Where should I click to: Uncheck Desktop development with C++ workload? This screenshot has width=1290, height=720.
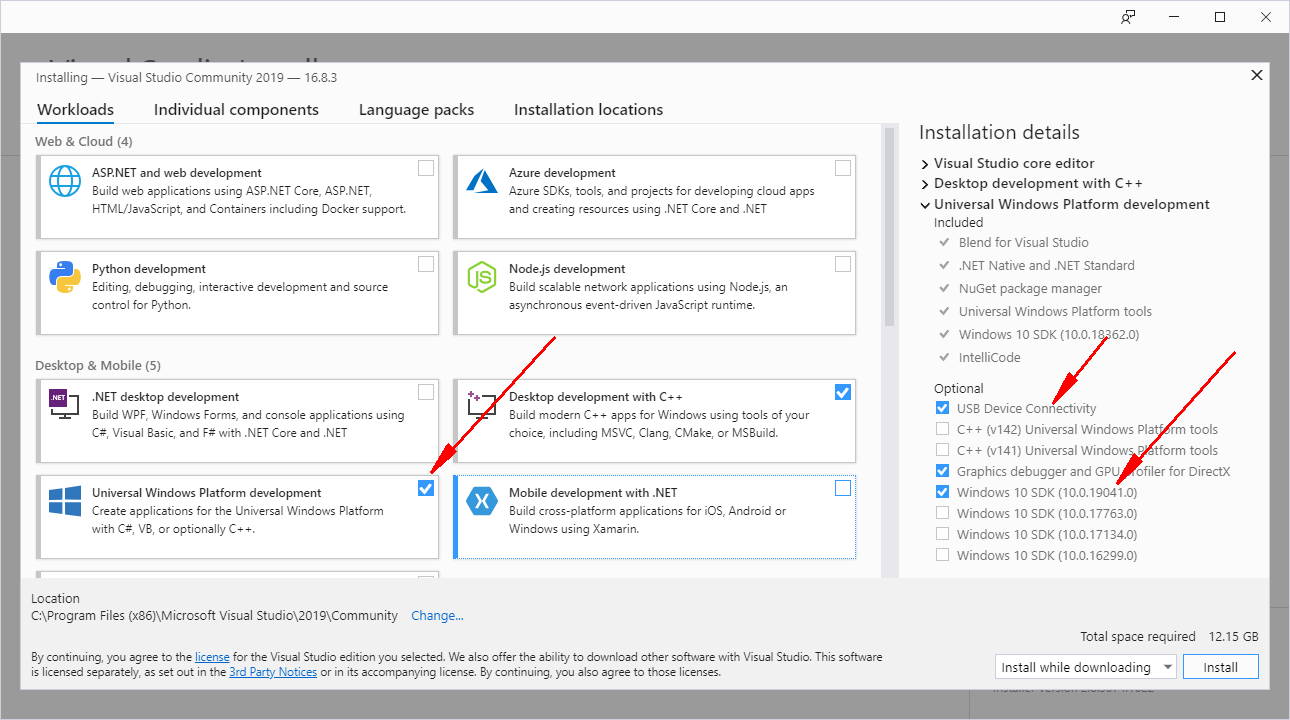[843, 392]
